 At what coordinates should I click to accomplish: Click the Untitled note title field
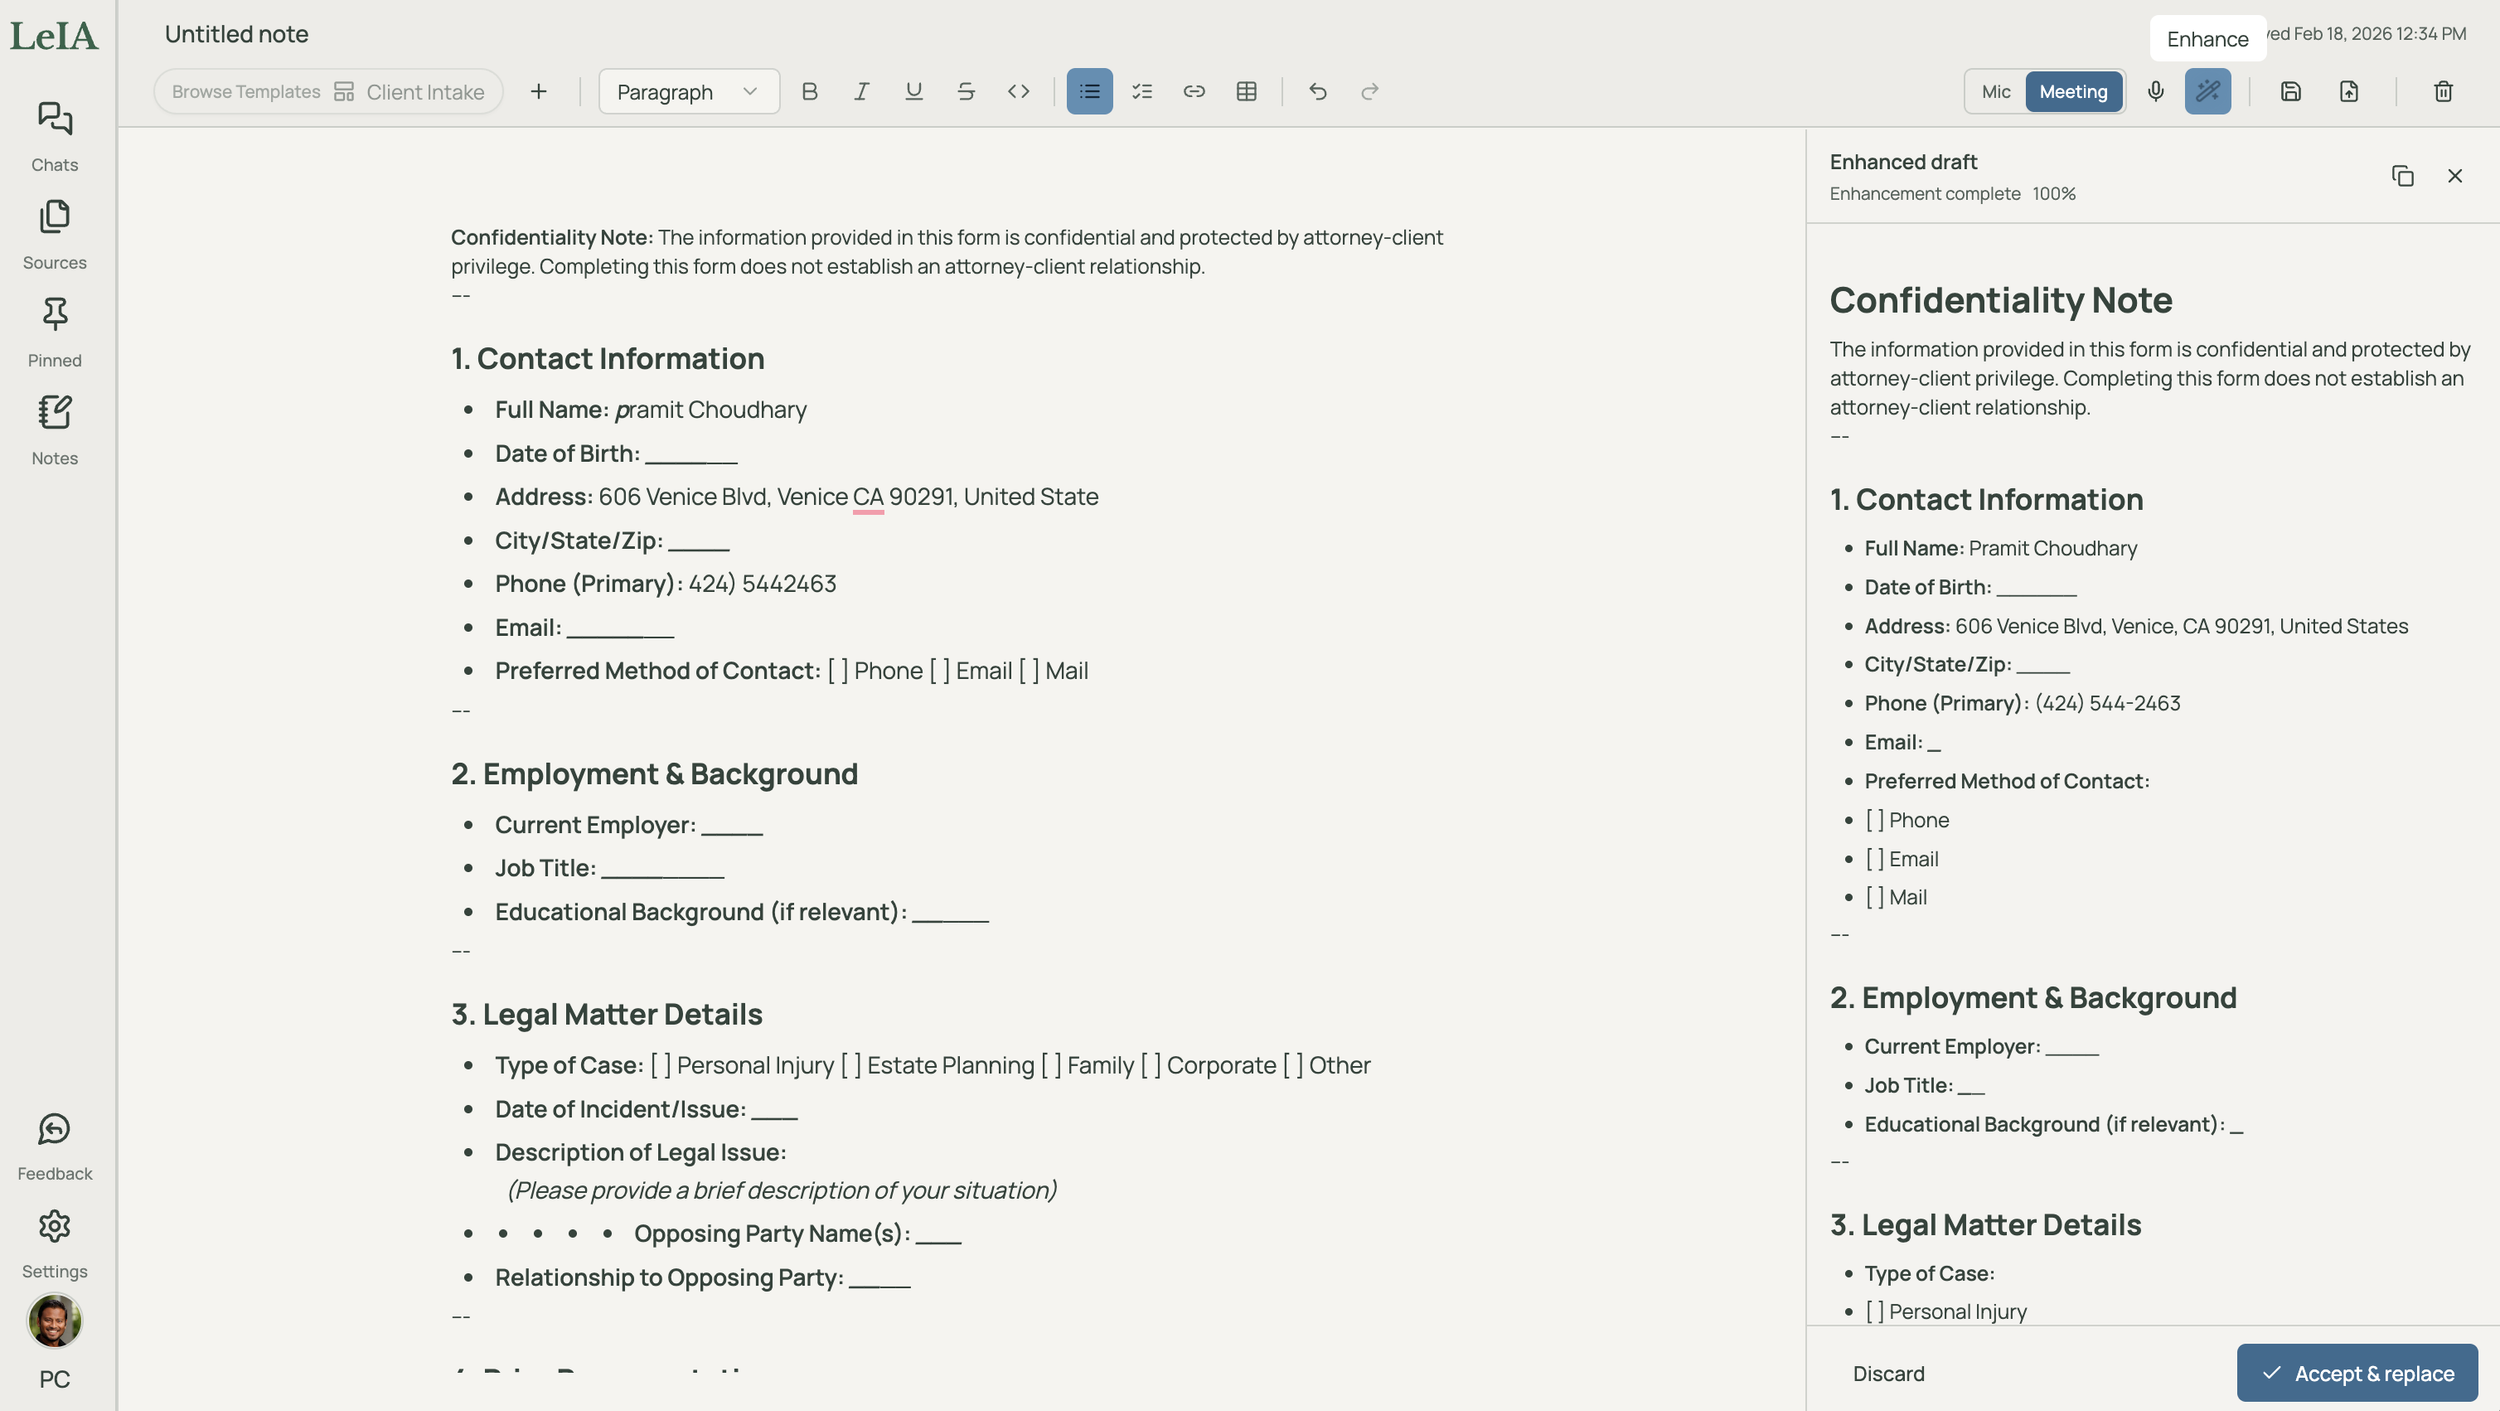tap(236, 34)
